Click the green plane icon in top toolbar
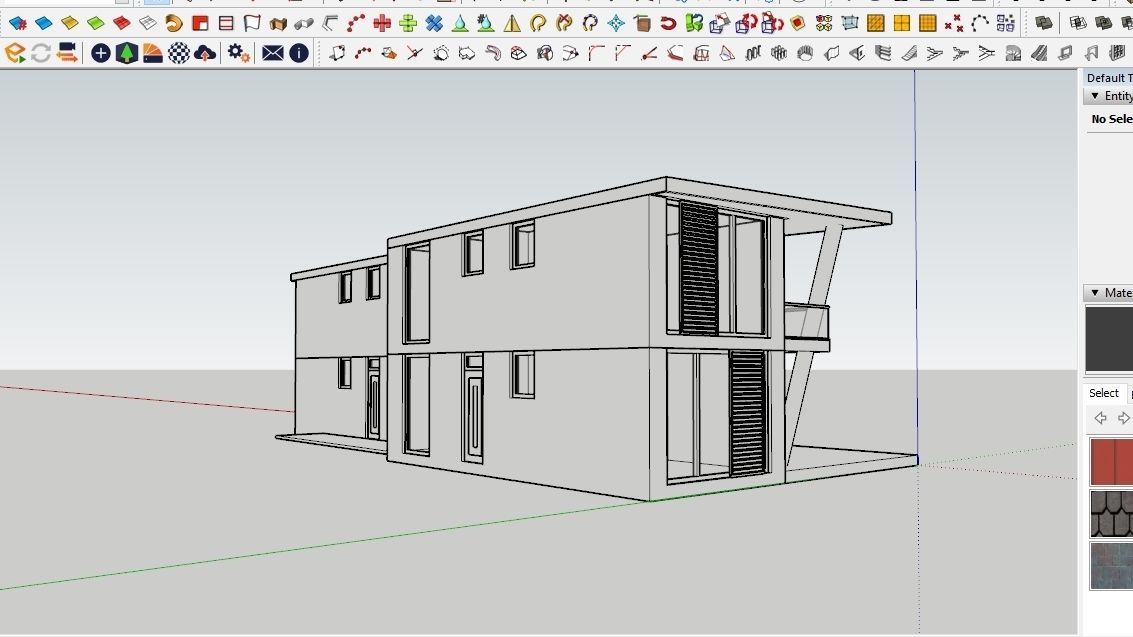 [x=96, y=23]
